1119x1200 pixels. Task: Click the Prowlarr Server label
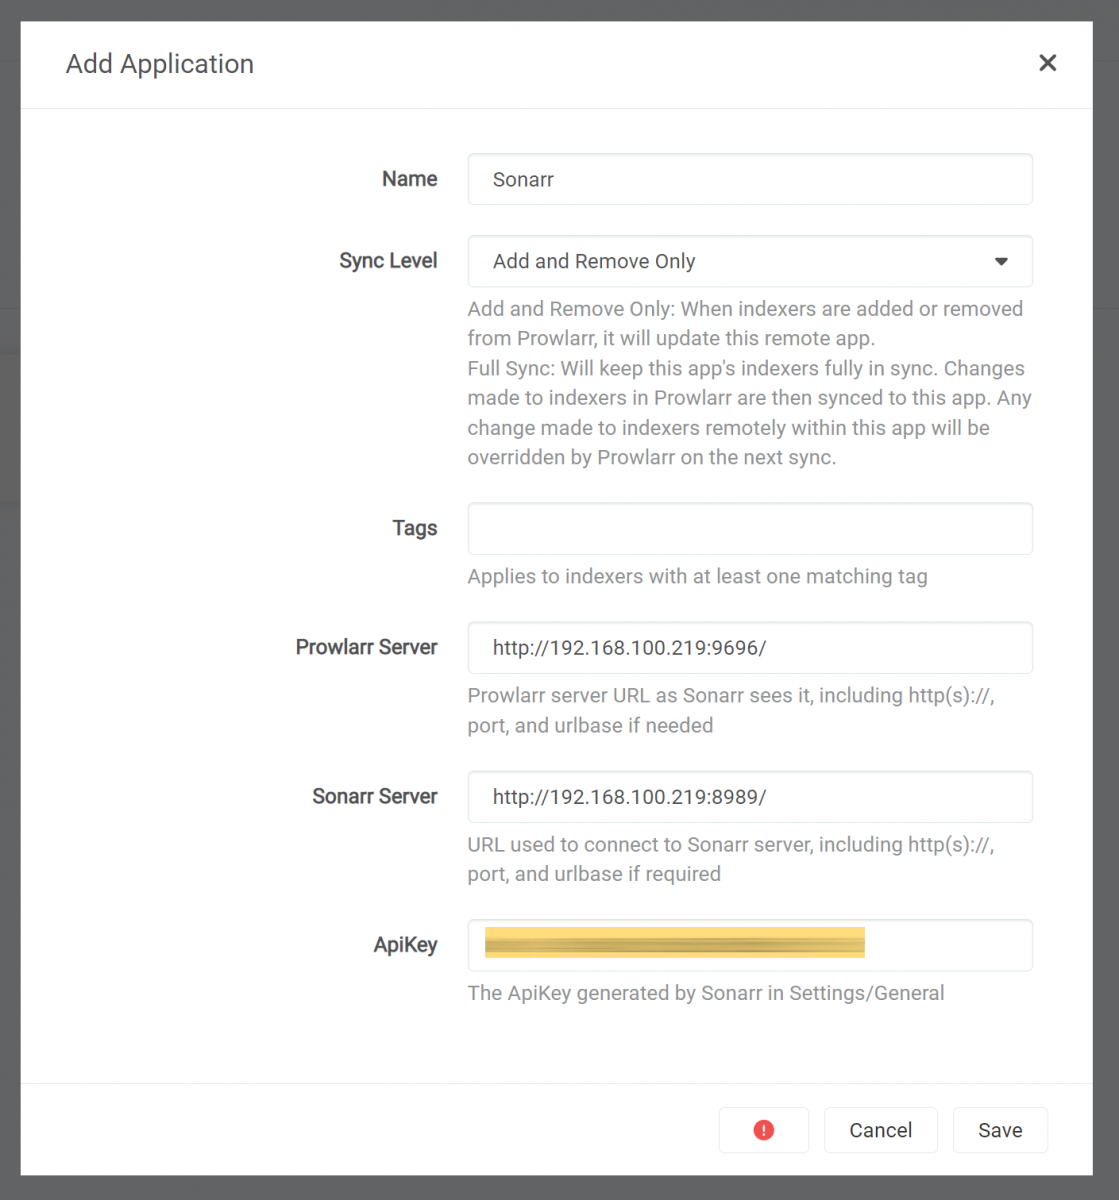click(x=367, y=647)
